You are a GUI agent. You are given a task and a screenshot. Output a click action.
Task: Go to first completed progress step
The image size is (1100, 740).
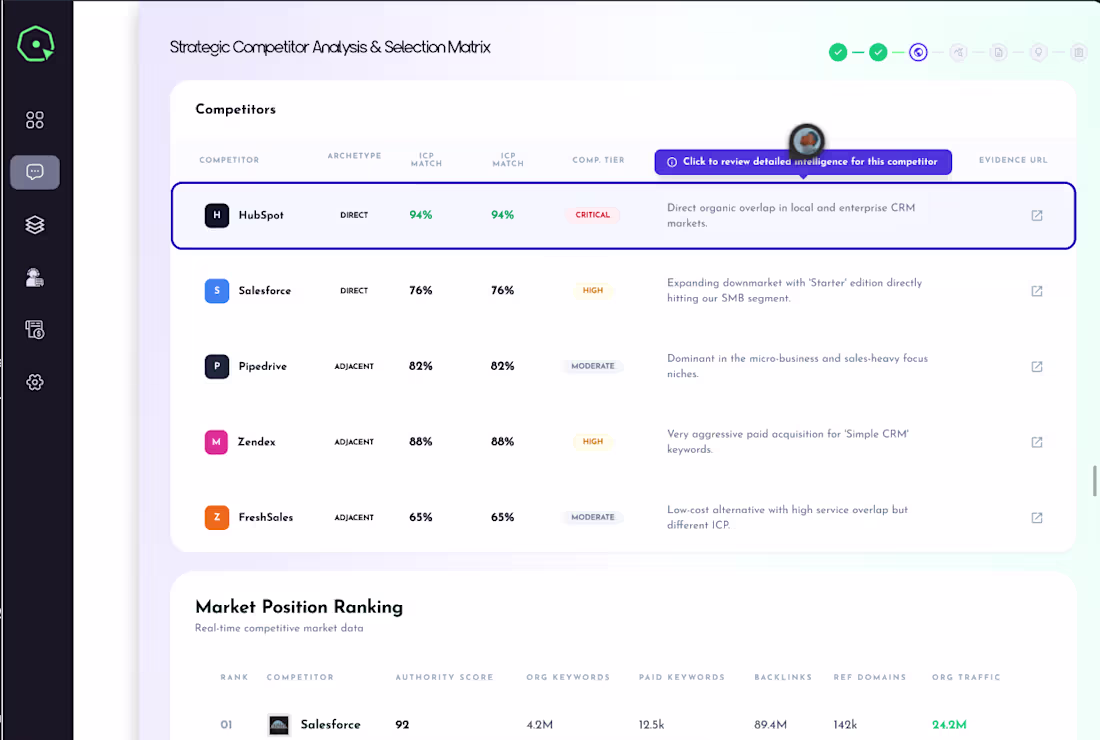(838, 52)
